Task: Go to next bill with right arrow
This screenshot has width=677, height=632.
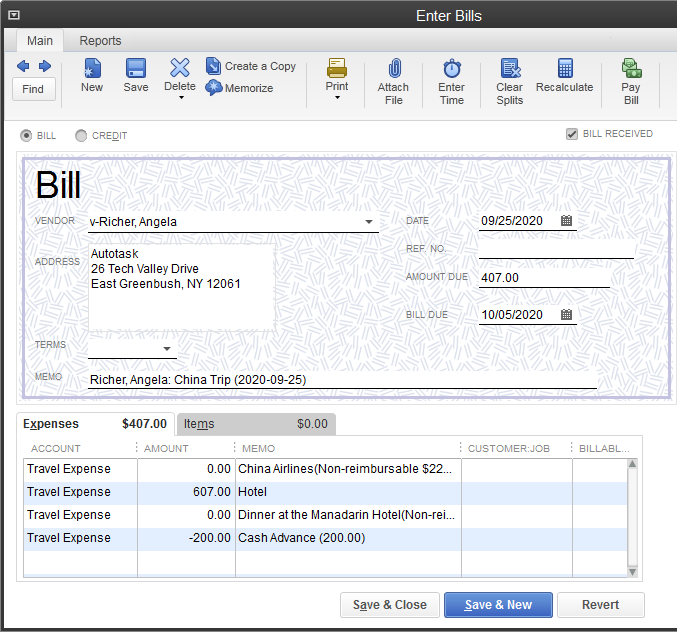Action: (x=45, y=66)
